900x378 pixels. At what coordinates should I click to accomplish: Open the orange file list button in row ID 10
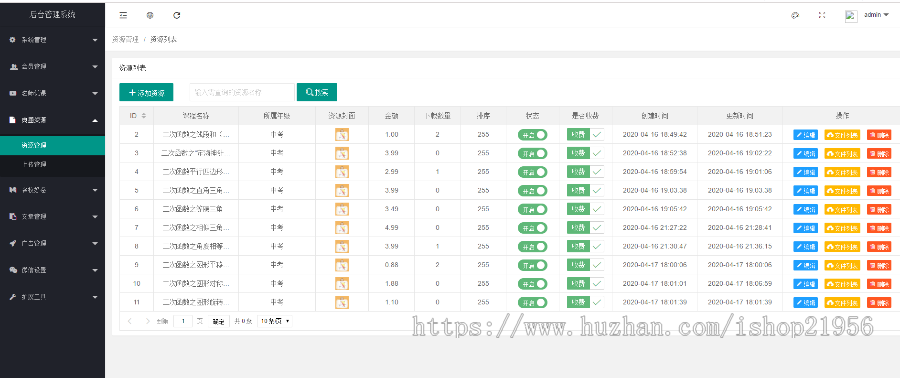[x=842, y=283]
